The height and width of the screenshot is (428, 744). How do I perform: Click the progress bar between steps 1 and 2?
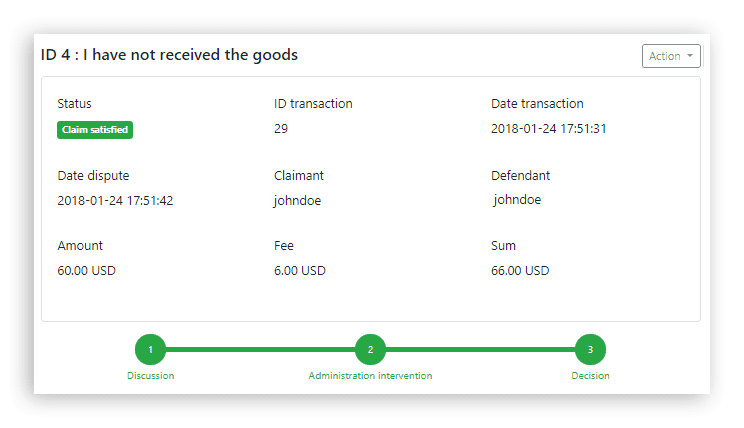pyautogui.click(x=260, y=349)
